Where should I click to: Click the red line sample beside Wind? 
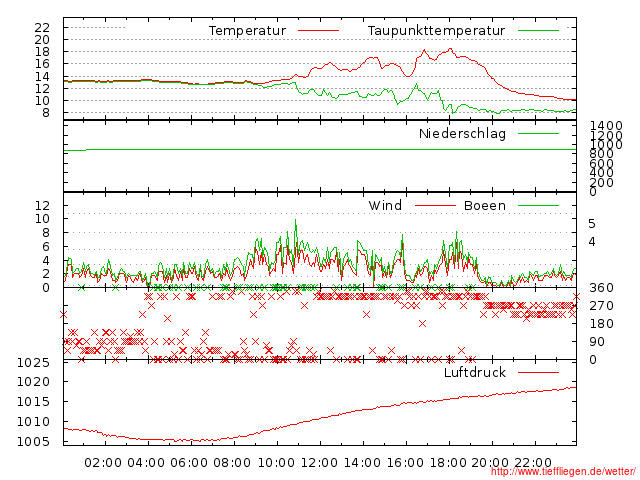point(435,205)
